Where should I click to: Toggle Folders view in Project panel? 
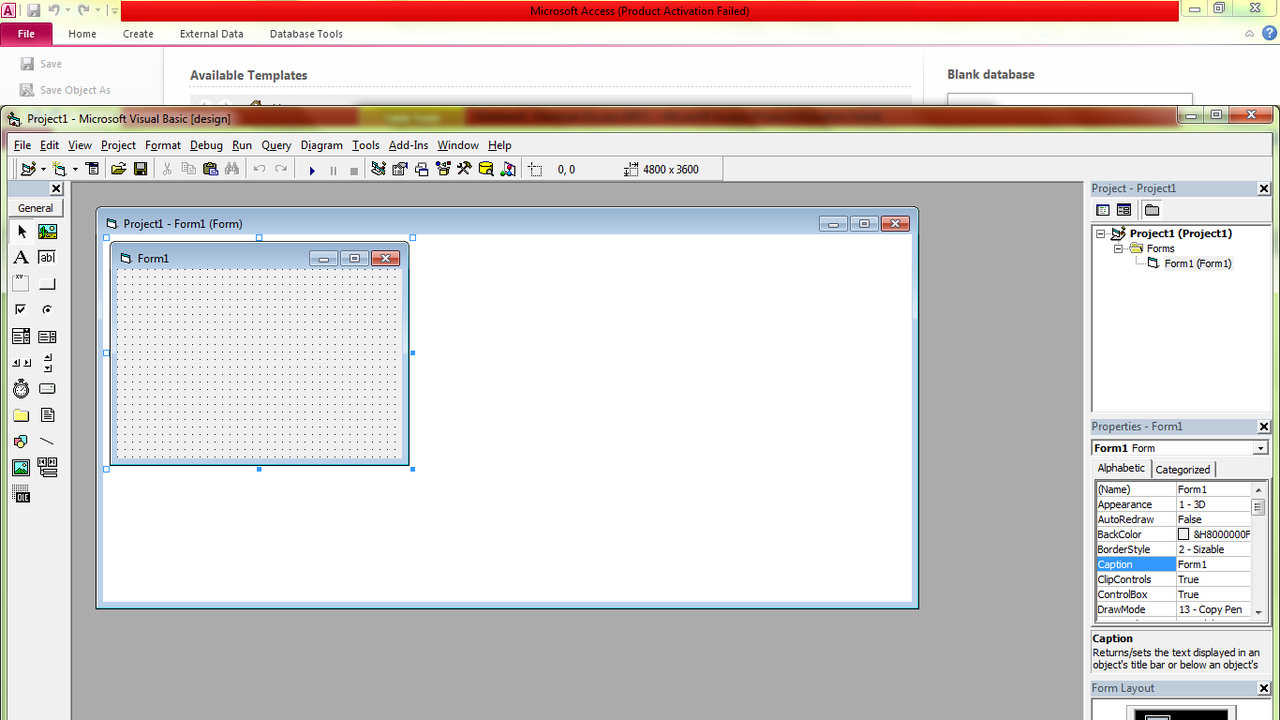(x=1152, y=210)
